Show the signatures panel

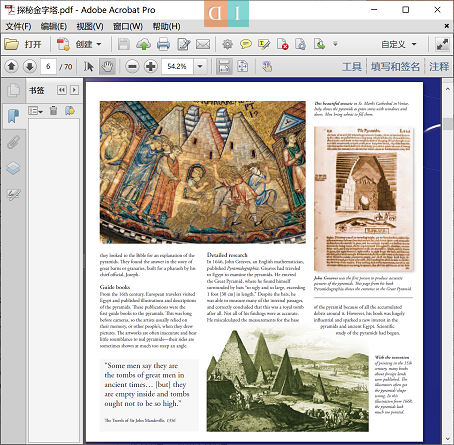click(x=13, y=194)
